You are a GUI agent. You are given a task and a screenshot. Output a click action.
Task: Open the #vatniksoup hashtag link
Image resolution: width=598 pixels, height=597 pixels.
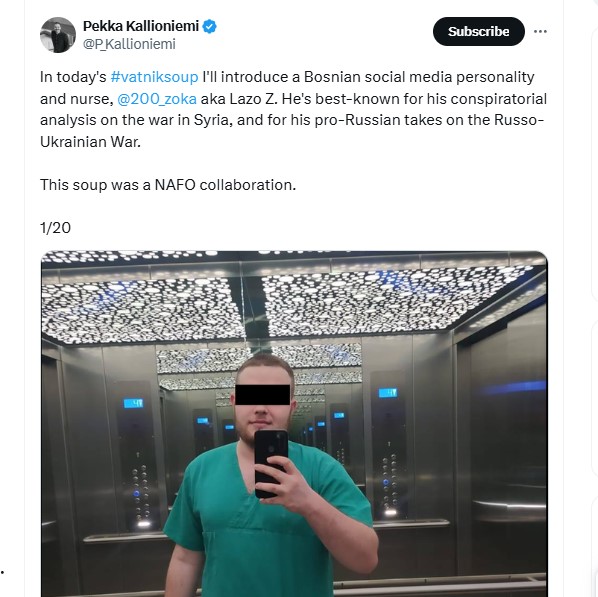point(154,77)
